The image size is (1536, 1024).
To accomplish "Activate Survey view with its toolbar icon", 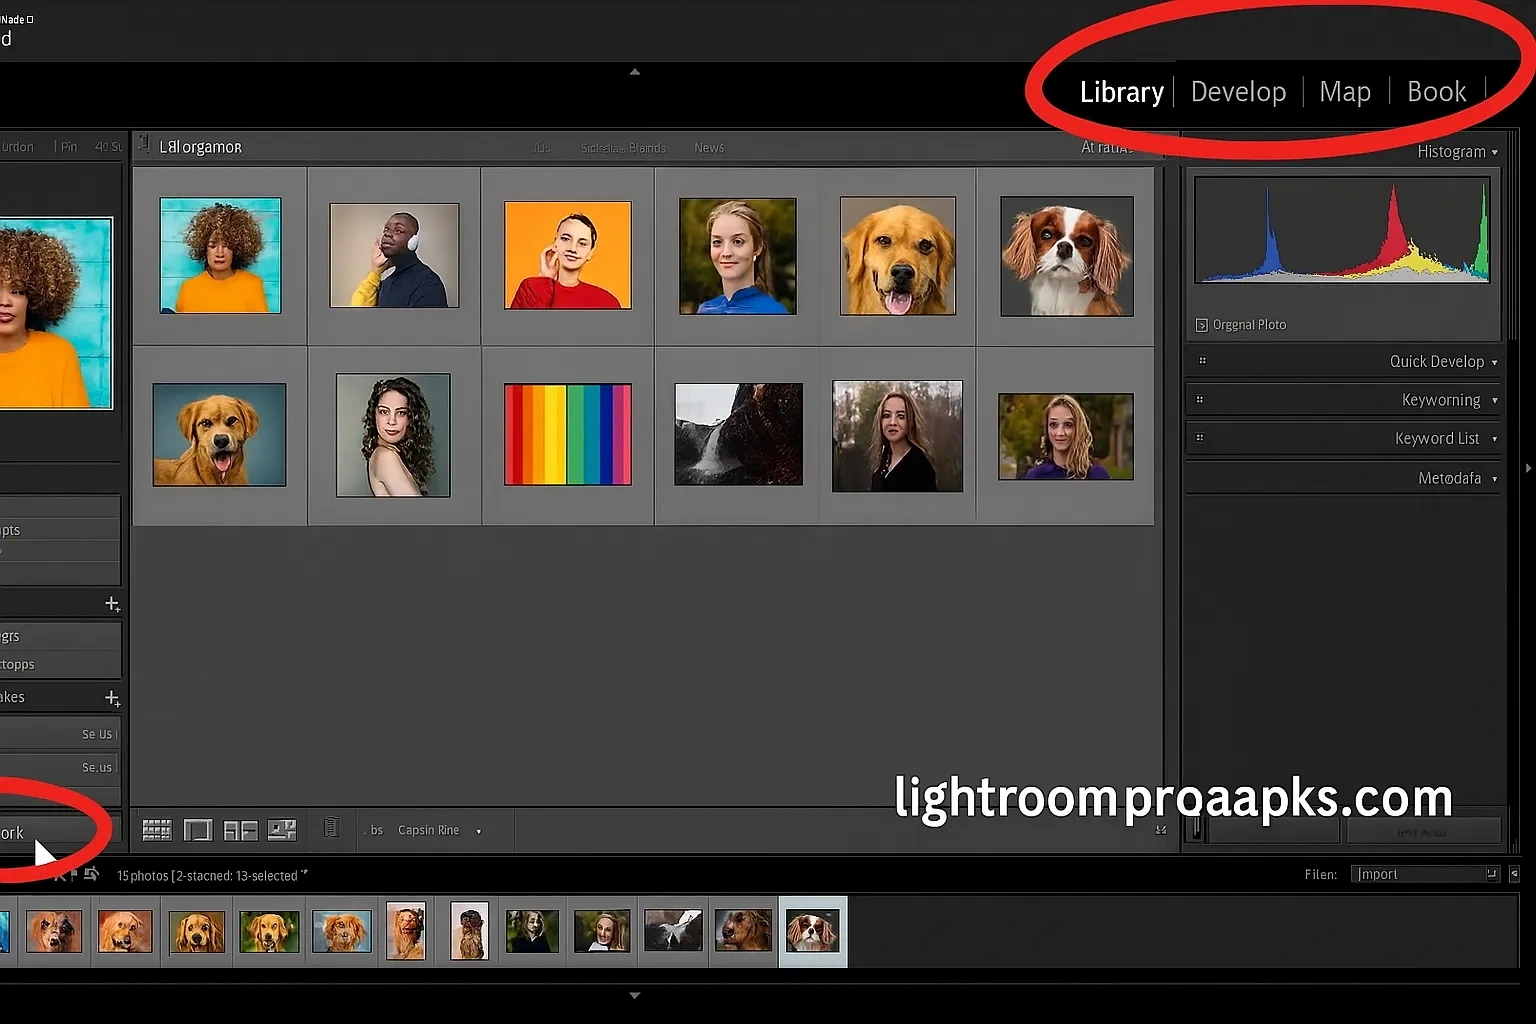I will pos(281,830).
